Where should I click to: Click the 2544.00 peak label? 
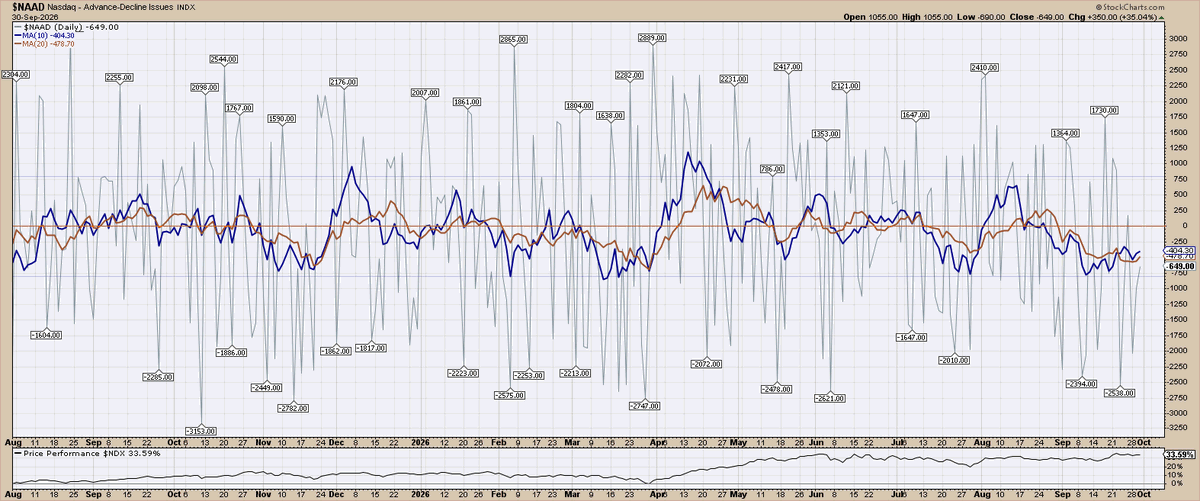tap(226, 60)
